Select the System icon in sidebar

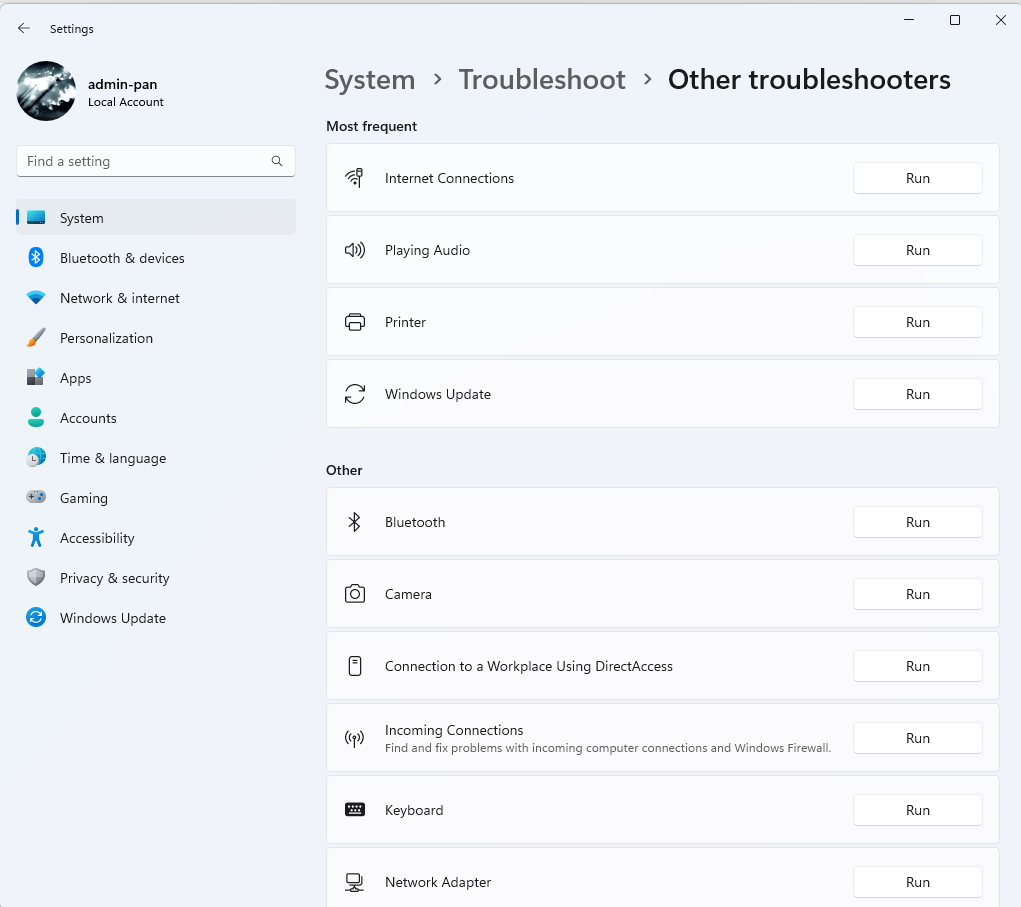pyautogui.click(x=36, y=217)
